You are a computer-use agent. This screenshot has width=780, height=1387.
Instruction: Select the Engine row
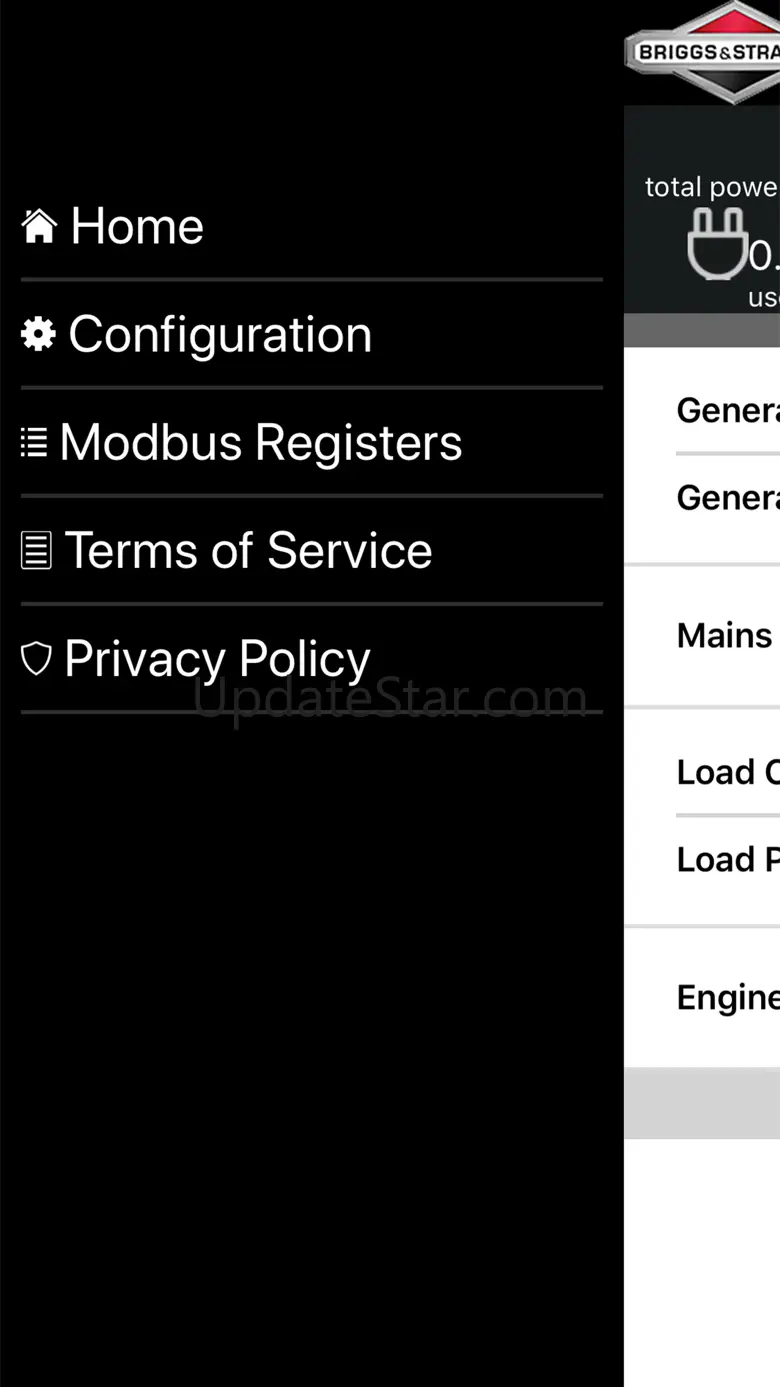click(727, 997)
